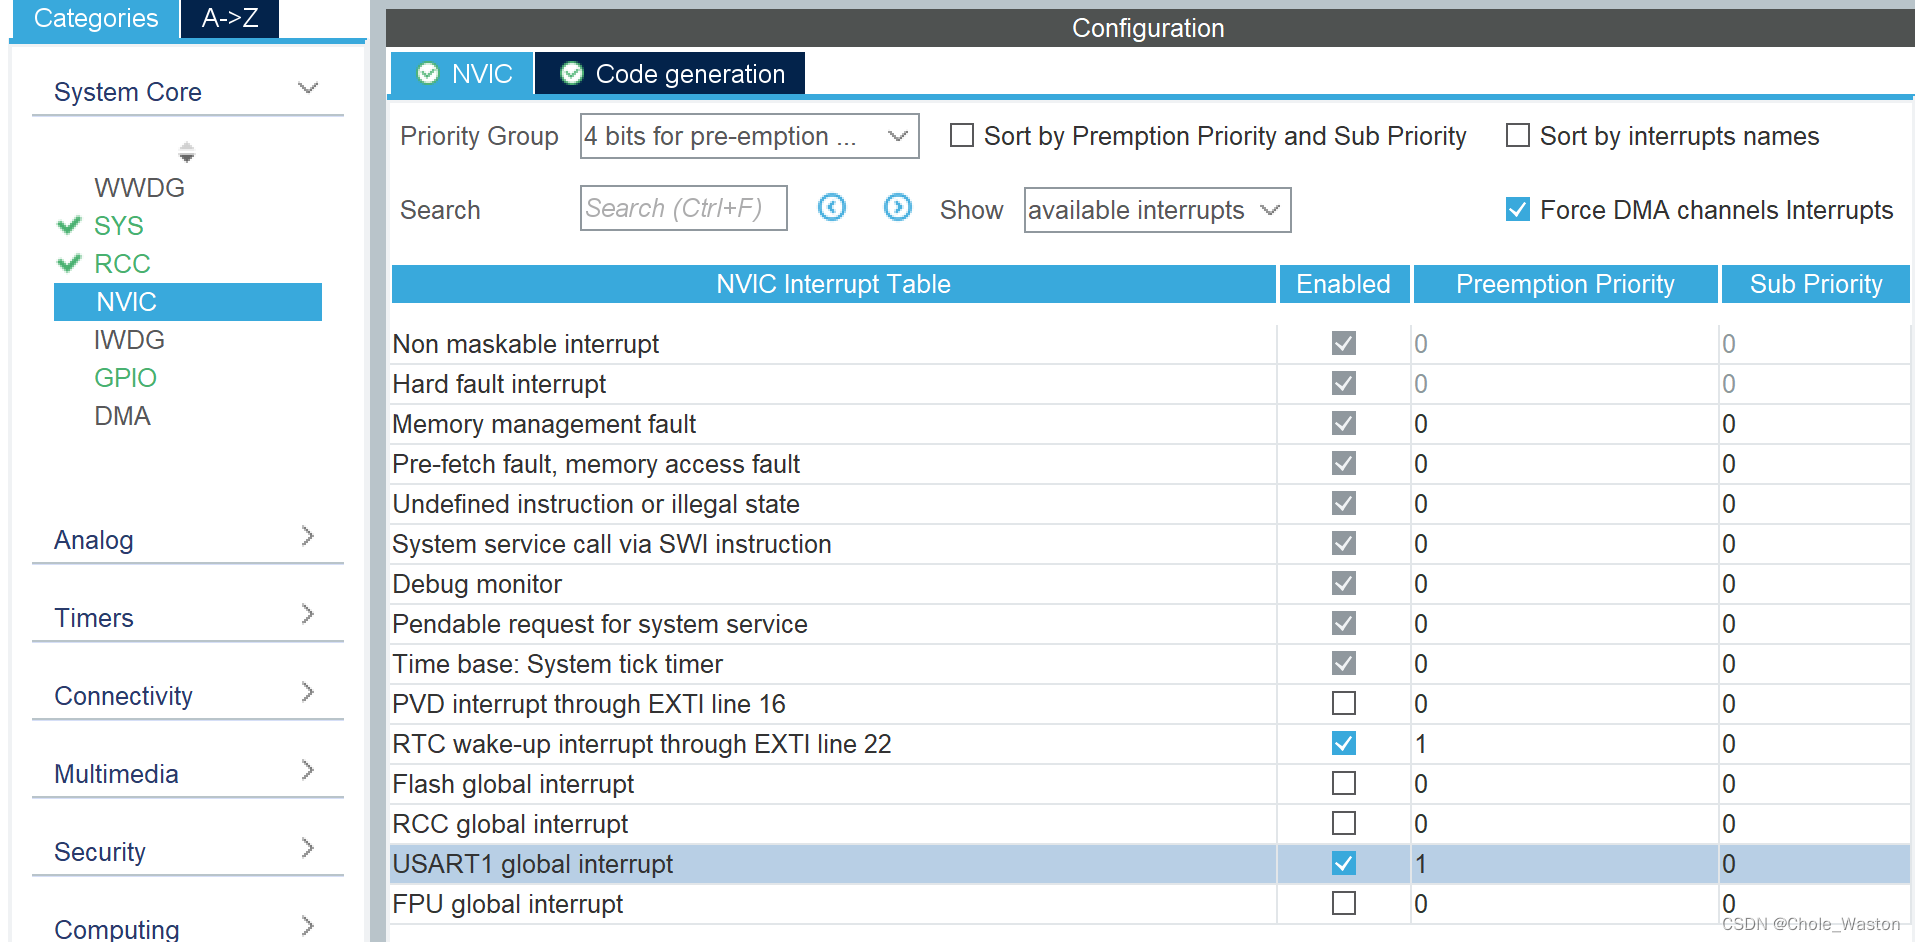Uncheck Force DMA channels Interrupts
This screenshot has height=942, width=1915.
tap(1518, 209)
